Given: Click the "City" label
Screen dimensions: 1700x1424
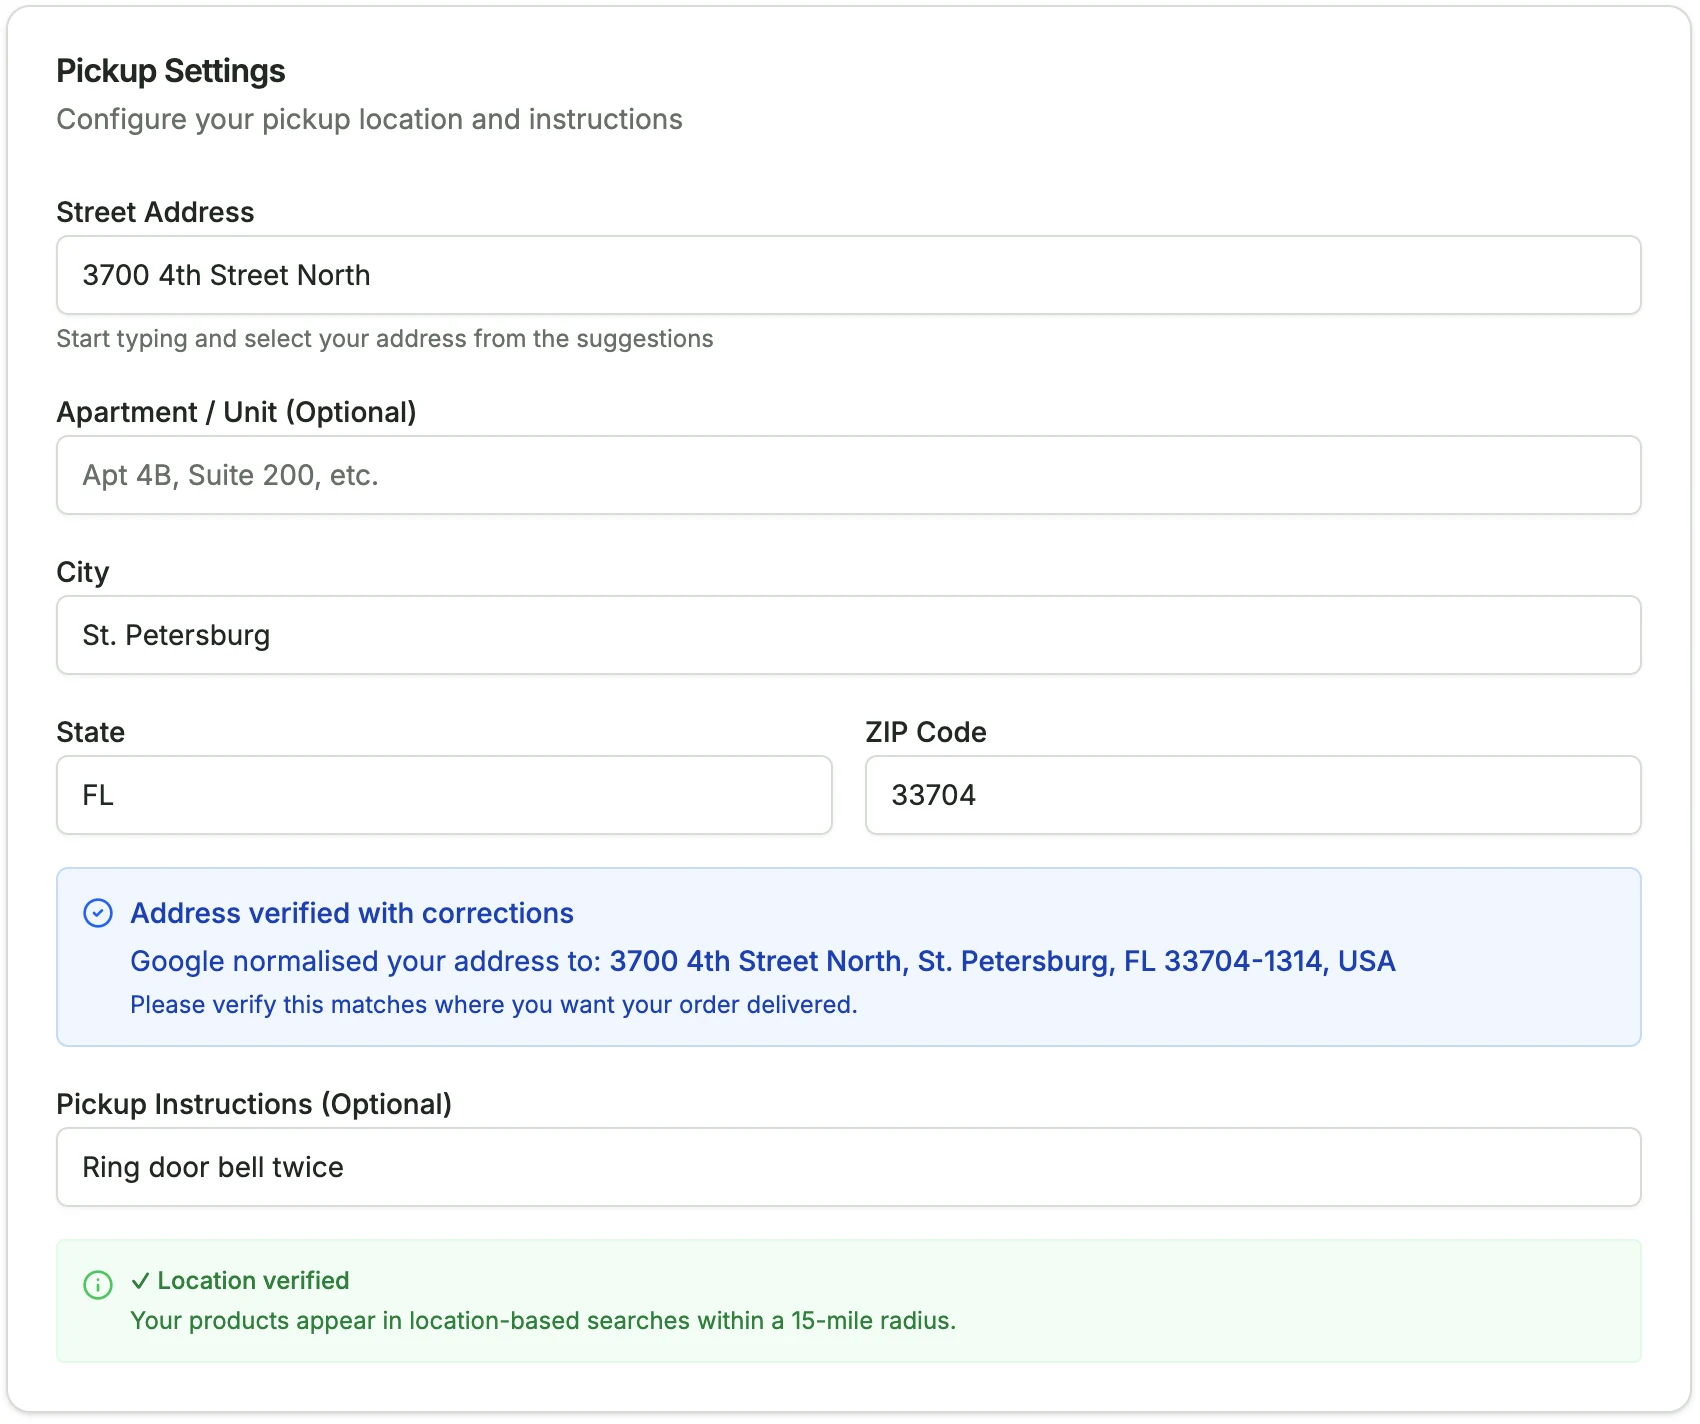Looking at the screenshot, I should [x=83, y=572].
